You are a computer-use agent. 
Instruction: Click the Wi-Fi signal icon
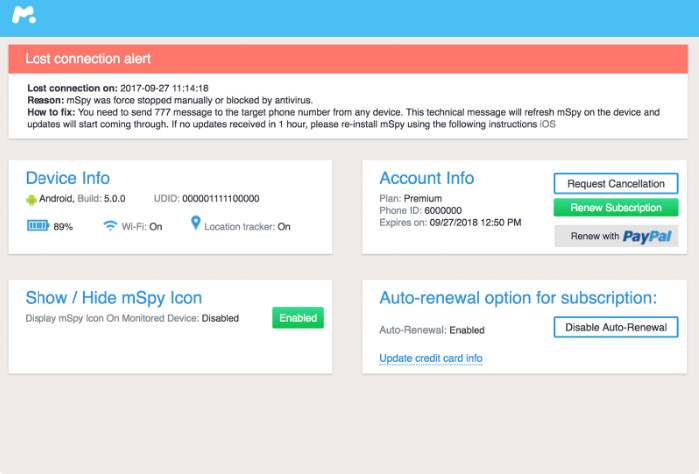(110, 226)
